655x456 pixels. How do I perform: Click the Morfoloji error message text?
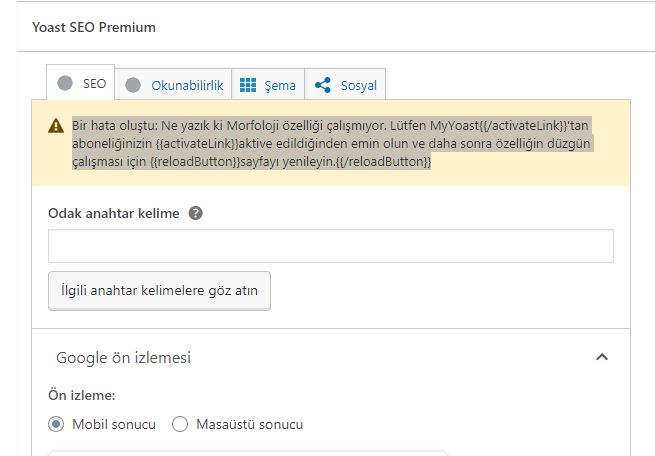coord(332,143)
